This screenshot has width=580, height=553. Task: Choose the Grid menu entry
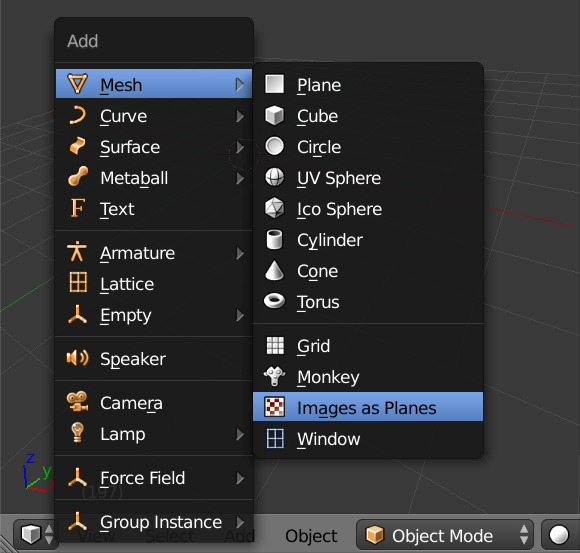[368, 346]
